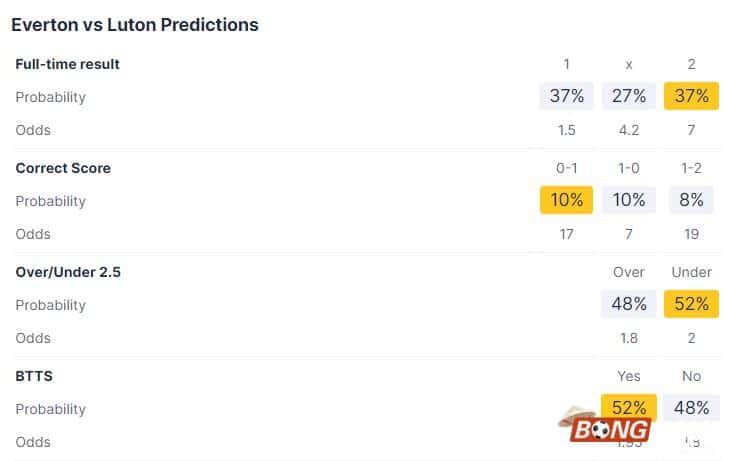This screenshot has height=461, width=732.
Task: Select the 48% Over 2.5 probability
Action: click(x=628, y=305)
